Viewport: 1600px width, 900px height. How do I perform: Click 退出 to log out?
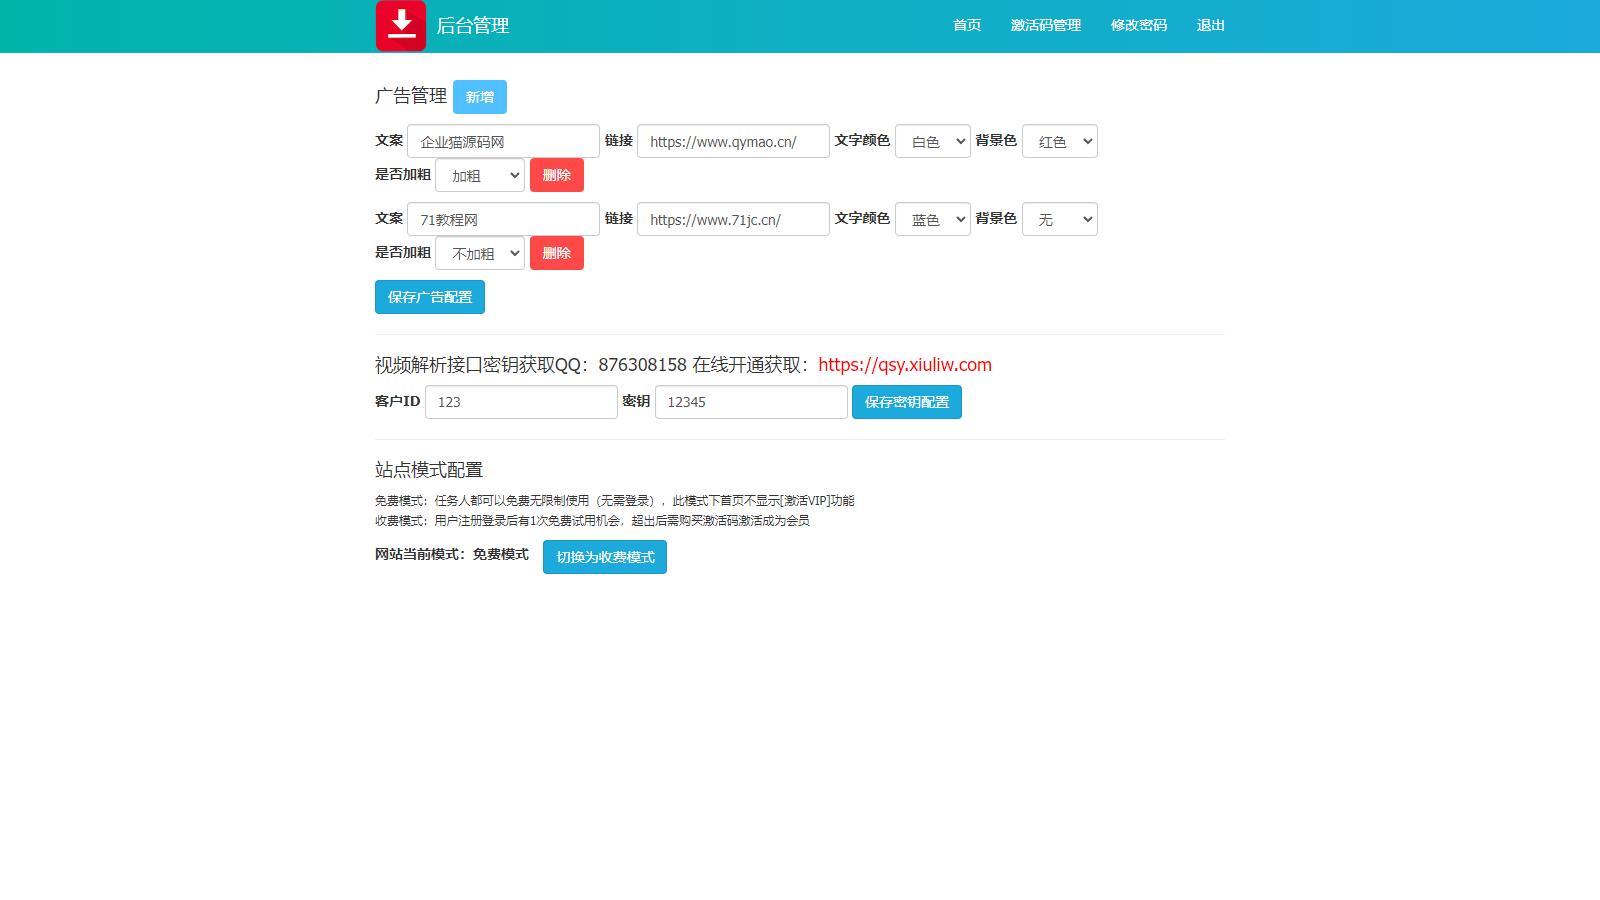tap(1211, 25)
